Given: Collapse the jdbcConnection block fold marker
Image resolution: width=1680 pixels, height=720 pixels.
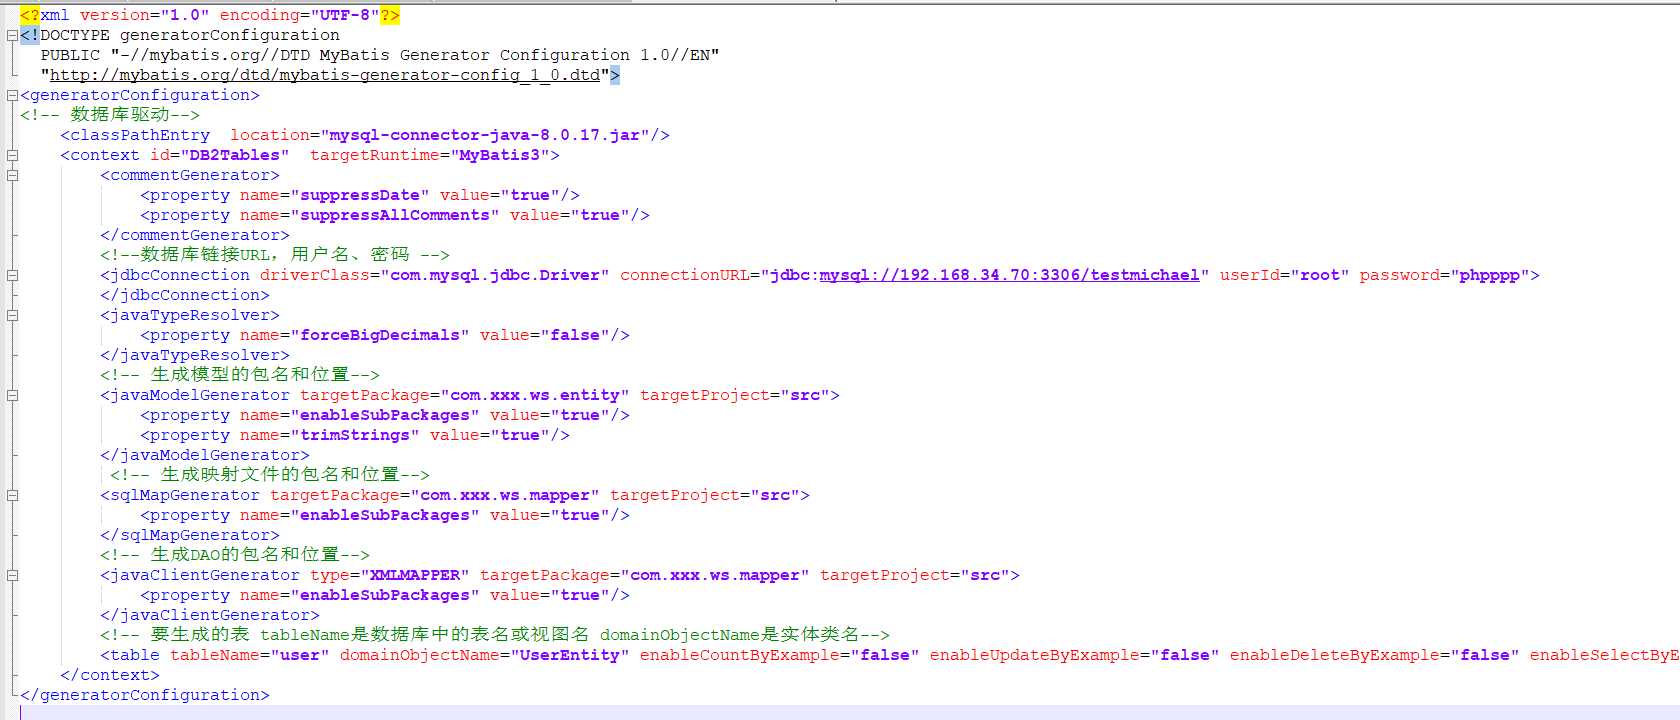Looking at the screenshot, I should (12, 275).
